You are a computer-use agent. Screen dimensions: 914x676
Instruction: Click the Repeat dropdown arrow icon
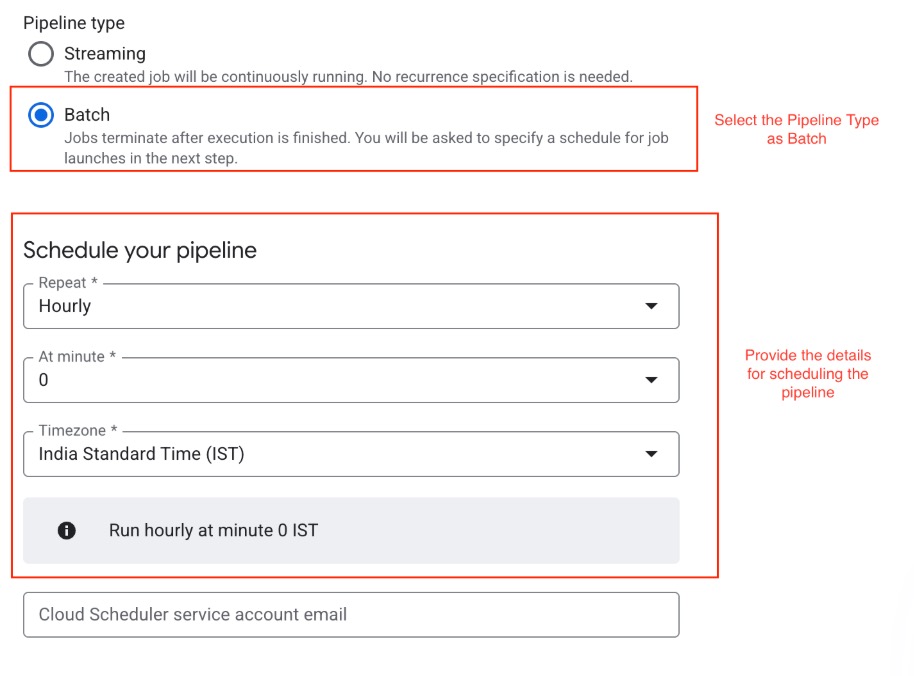point(651,306)
